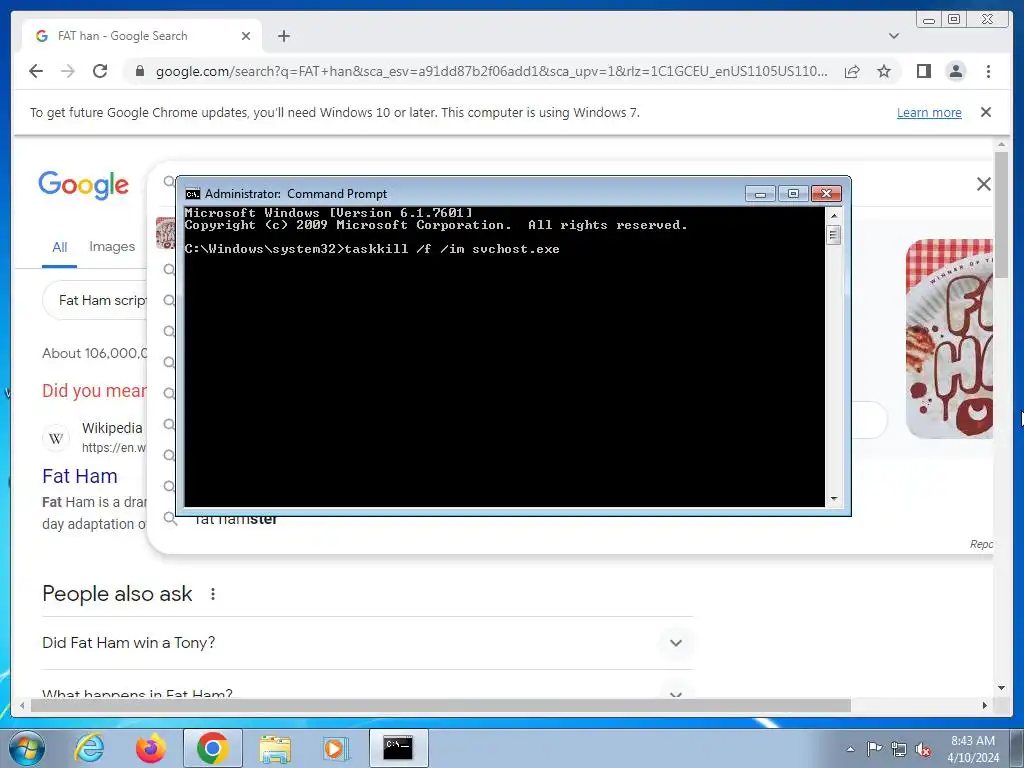
Task: Click the address bar URL
Action: click(491, 71)
